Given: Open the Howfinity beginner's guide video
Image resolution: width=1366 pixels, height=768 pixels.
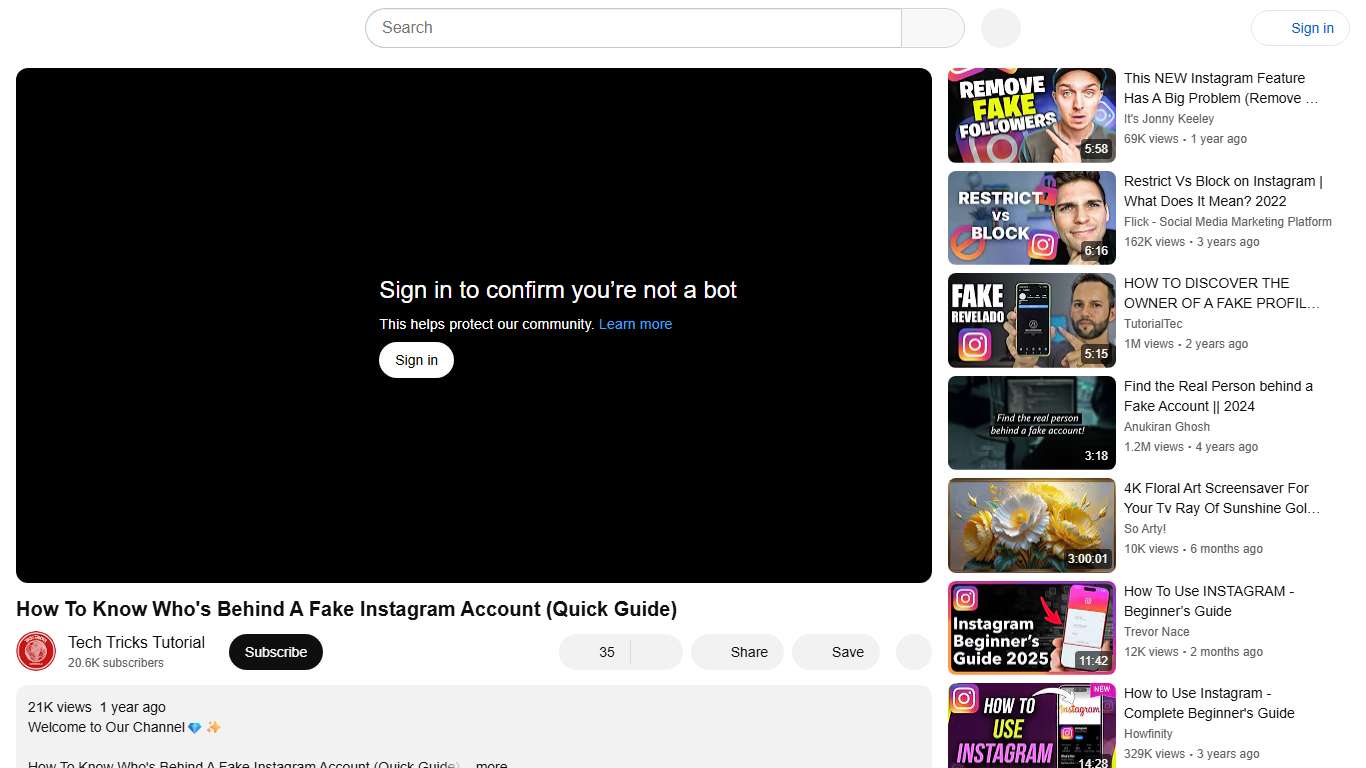Looking at the screenshot, I should [x=1209, y=703].
